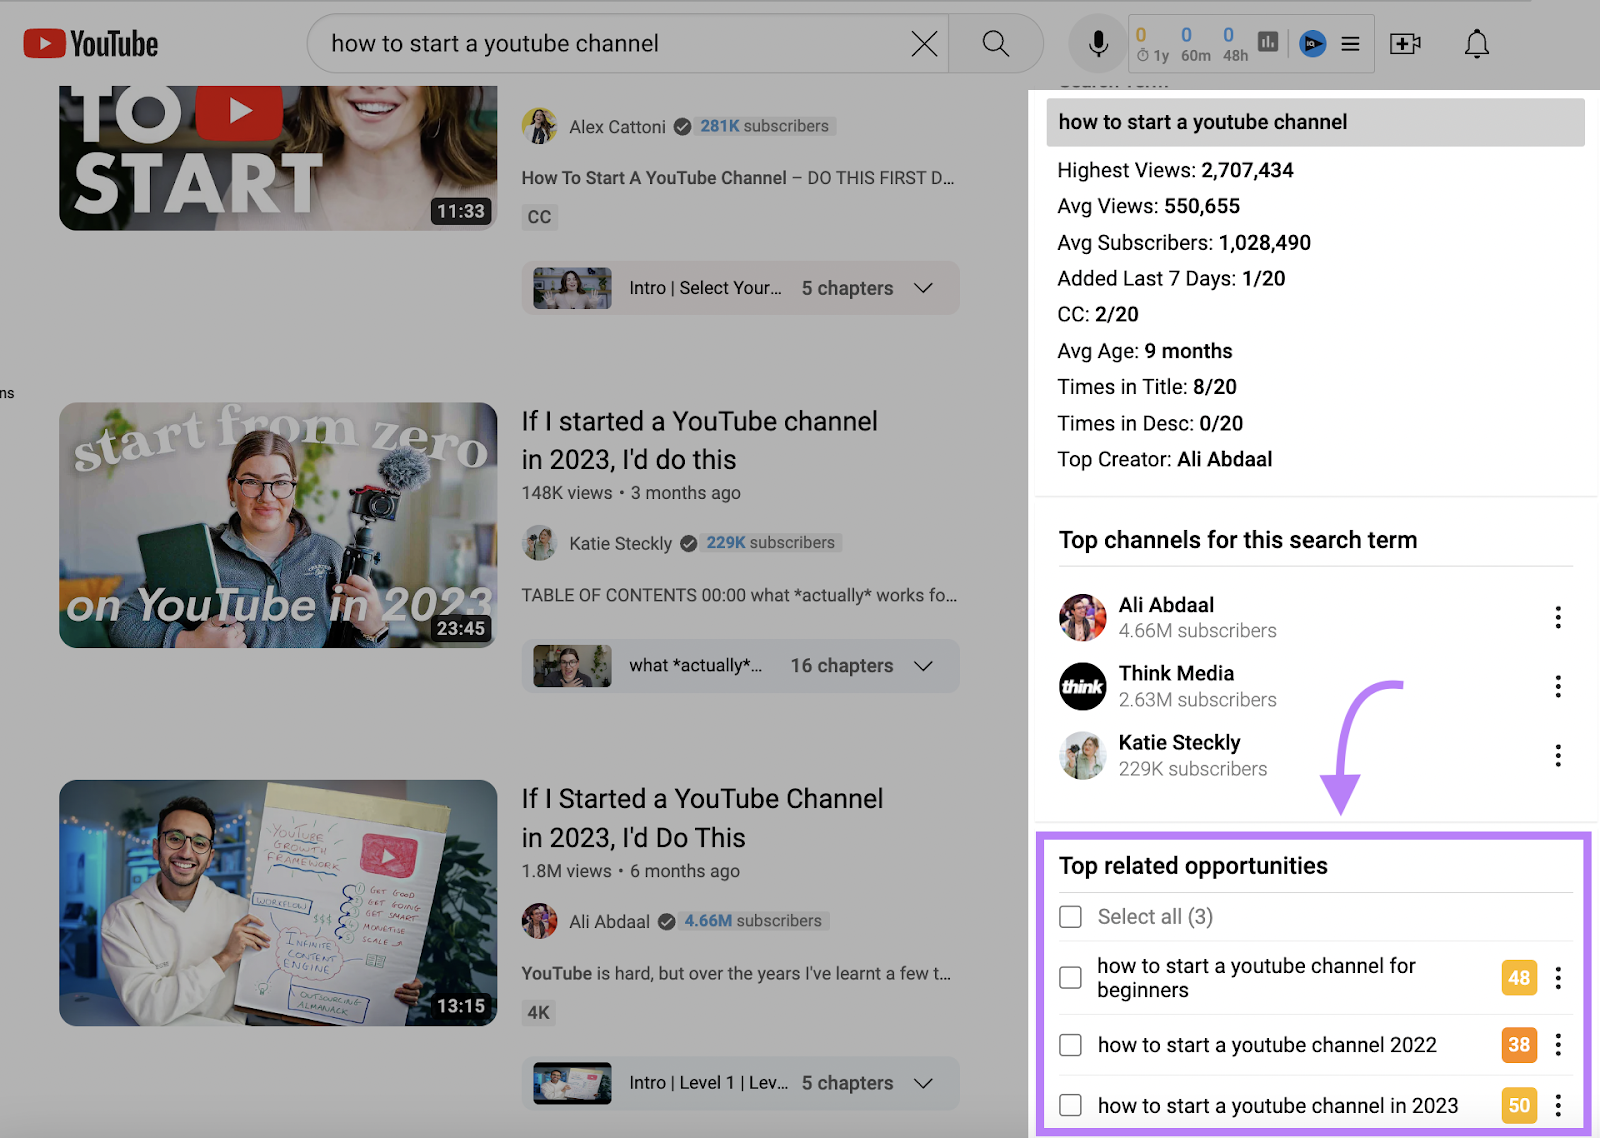
Task: Click 'Times in Title: 8/20' stat
Action: [1147, 387]
